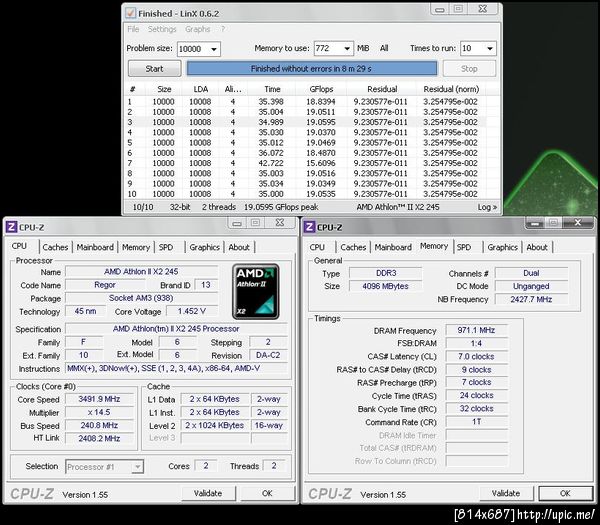This screenshot has width=600, height=525.
Task: Click the Time column header
Action: [x=272, y=89]
